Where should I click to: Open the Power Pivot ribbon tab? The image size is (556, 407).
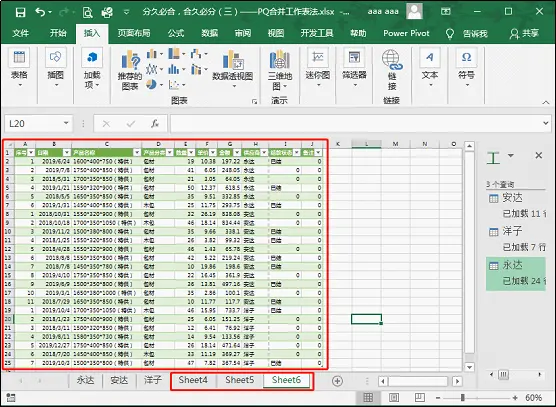point(406,33)
